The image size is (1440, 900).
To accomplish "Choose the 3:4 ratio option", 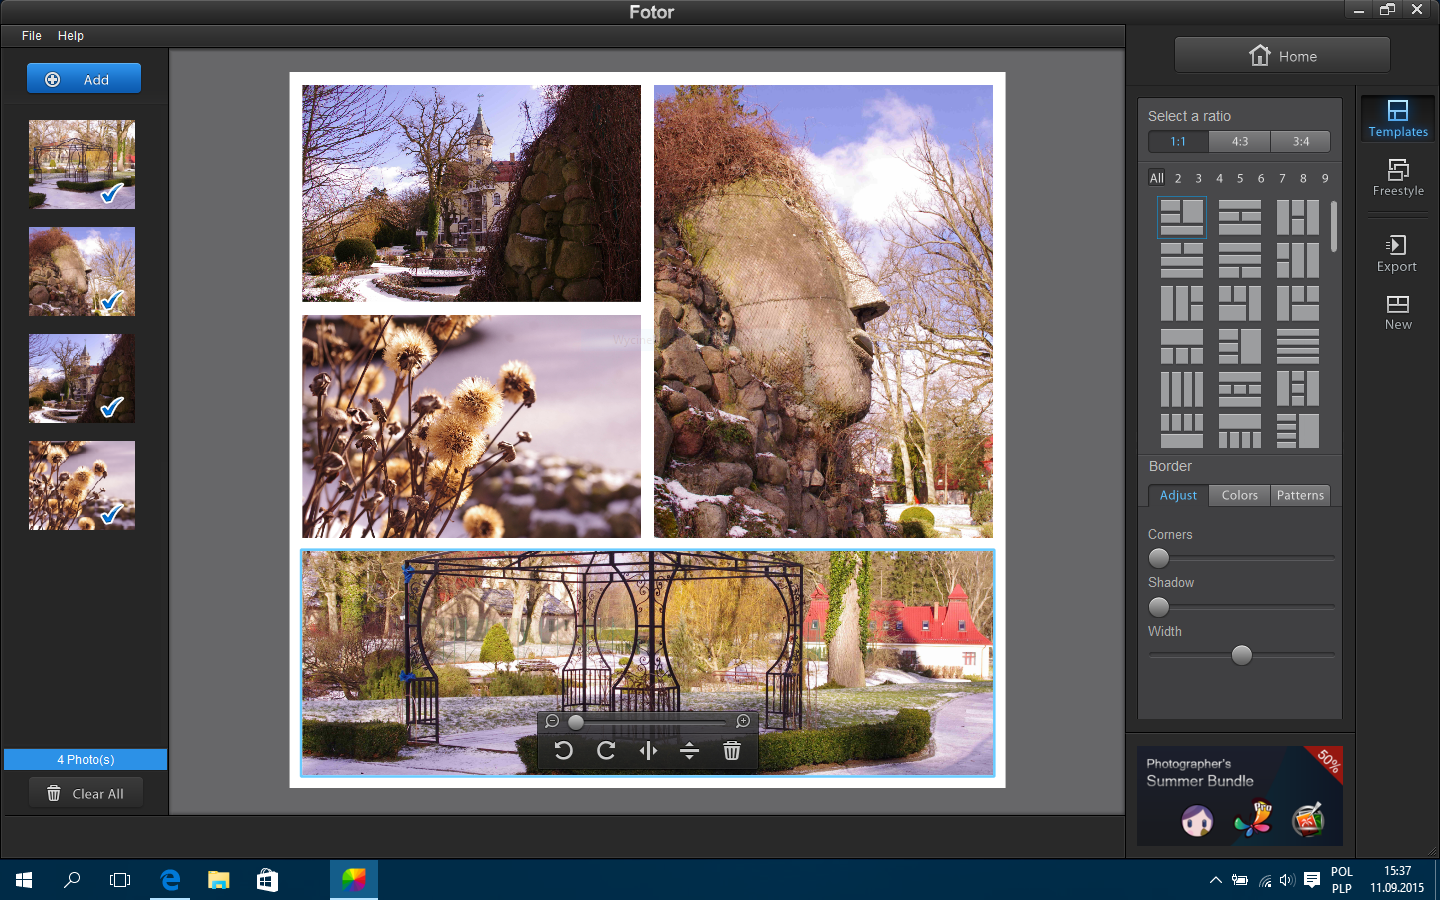I will [1301, 142].
